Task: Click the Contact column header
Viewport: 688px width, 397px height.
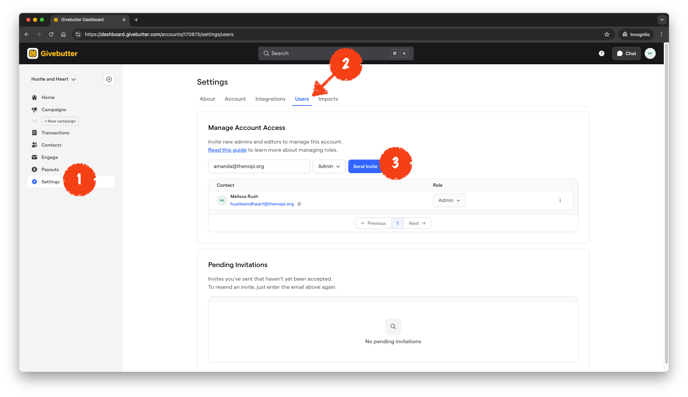Action: click(x=226, y=185)
